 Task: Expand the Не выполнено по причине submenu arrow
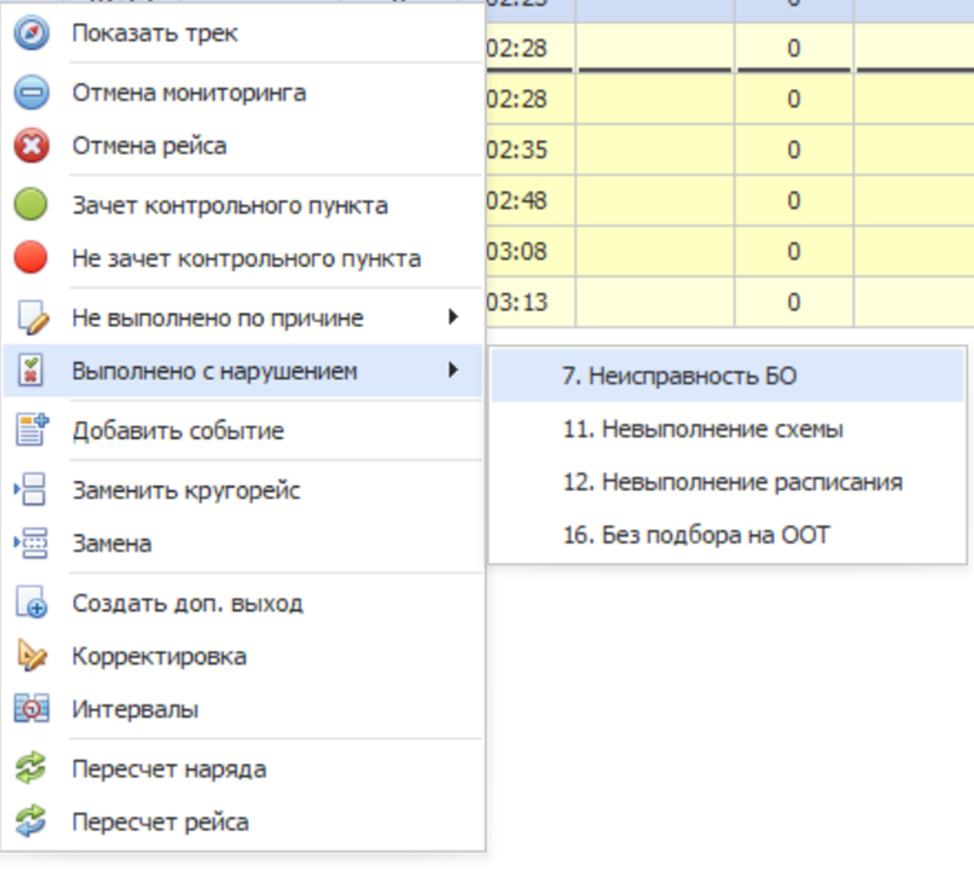click(x=453, y=318)
